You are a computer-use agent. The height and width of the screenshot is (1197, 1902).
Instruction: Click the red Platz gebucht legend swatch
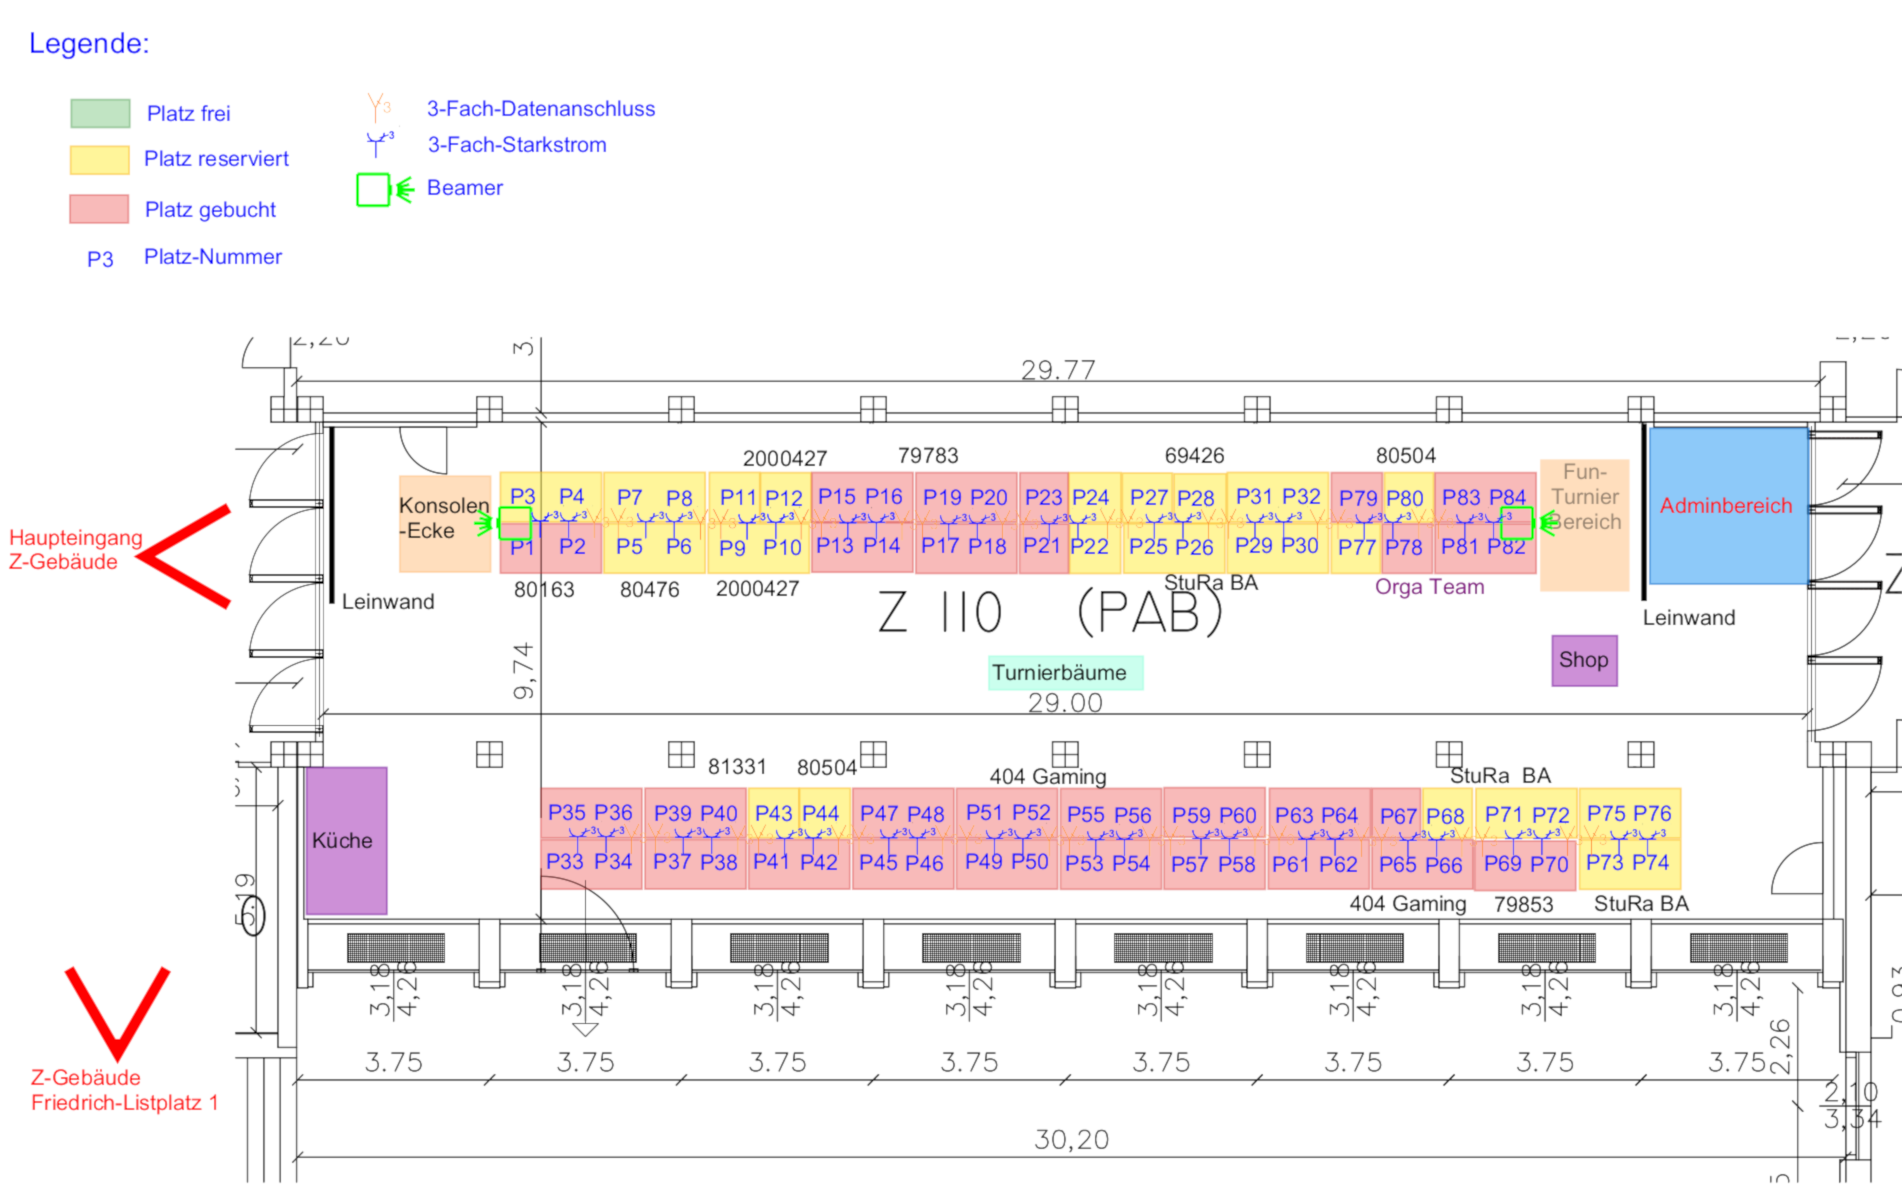tap(100, 209)
